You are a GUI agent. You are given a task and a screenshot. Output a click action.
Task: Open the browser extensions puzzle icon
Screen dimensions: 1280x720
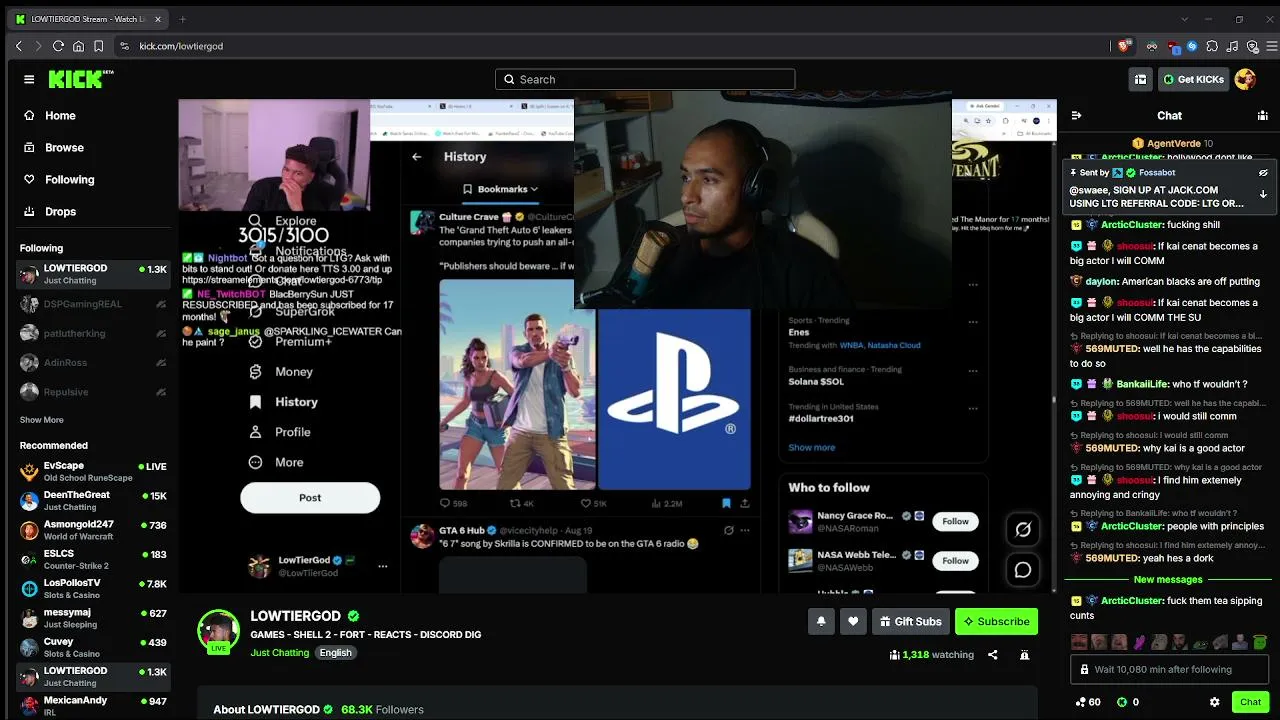coord(1212,46)
